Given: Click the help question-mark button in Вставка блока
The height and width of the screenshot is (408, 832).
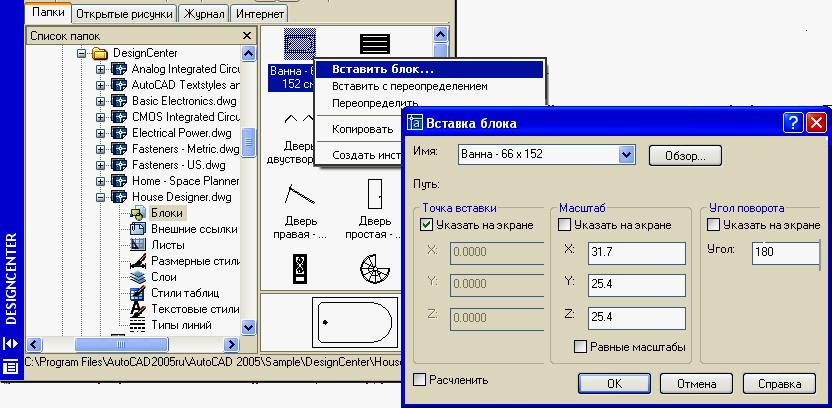Looking at the screenshot, I should point(793,124).
